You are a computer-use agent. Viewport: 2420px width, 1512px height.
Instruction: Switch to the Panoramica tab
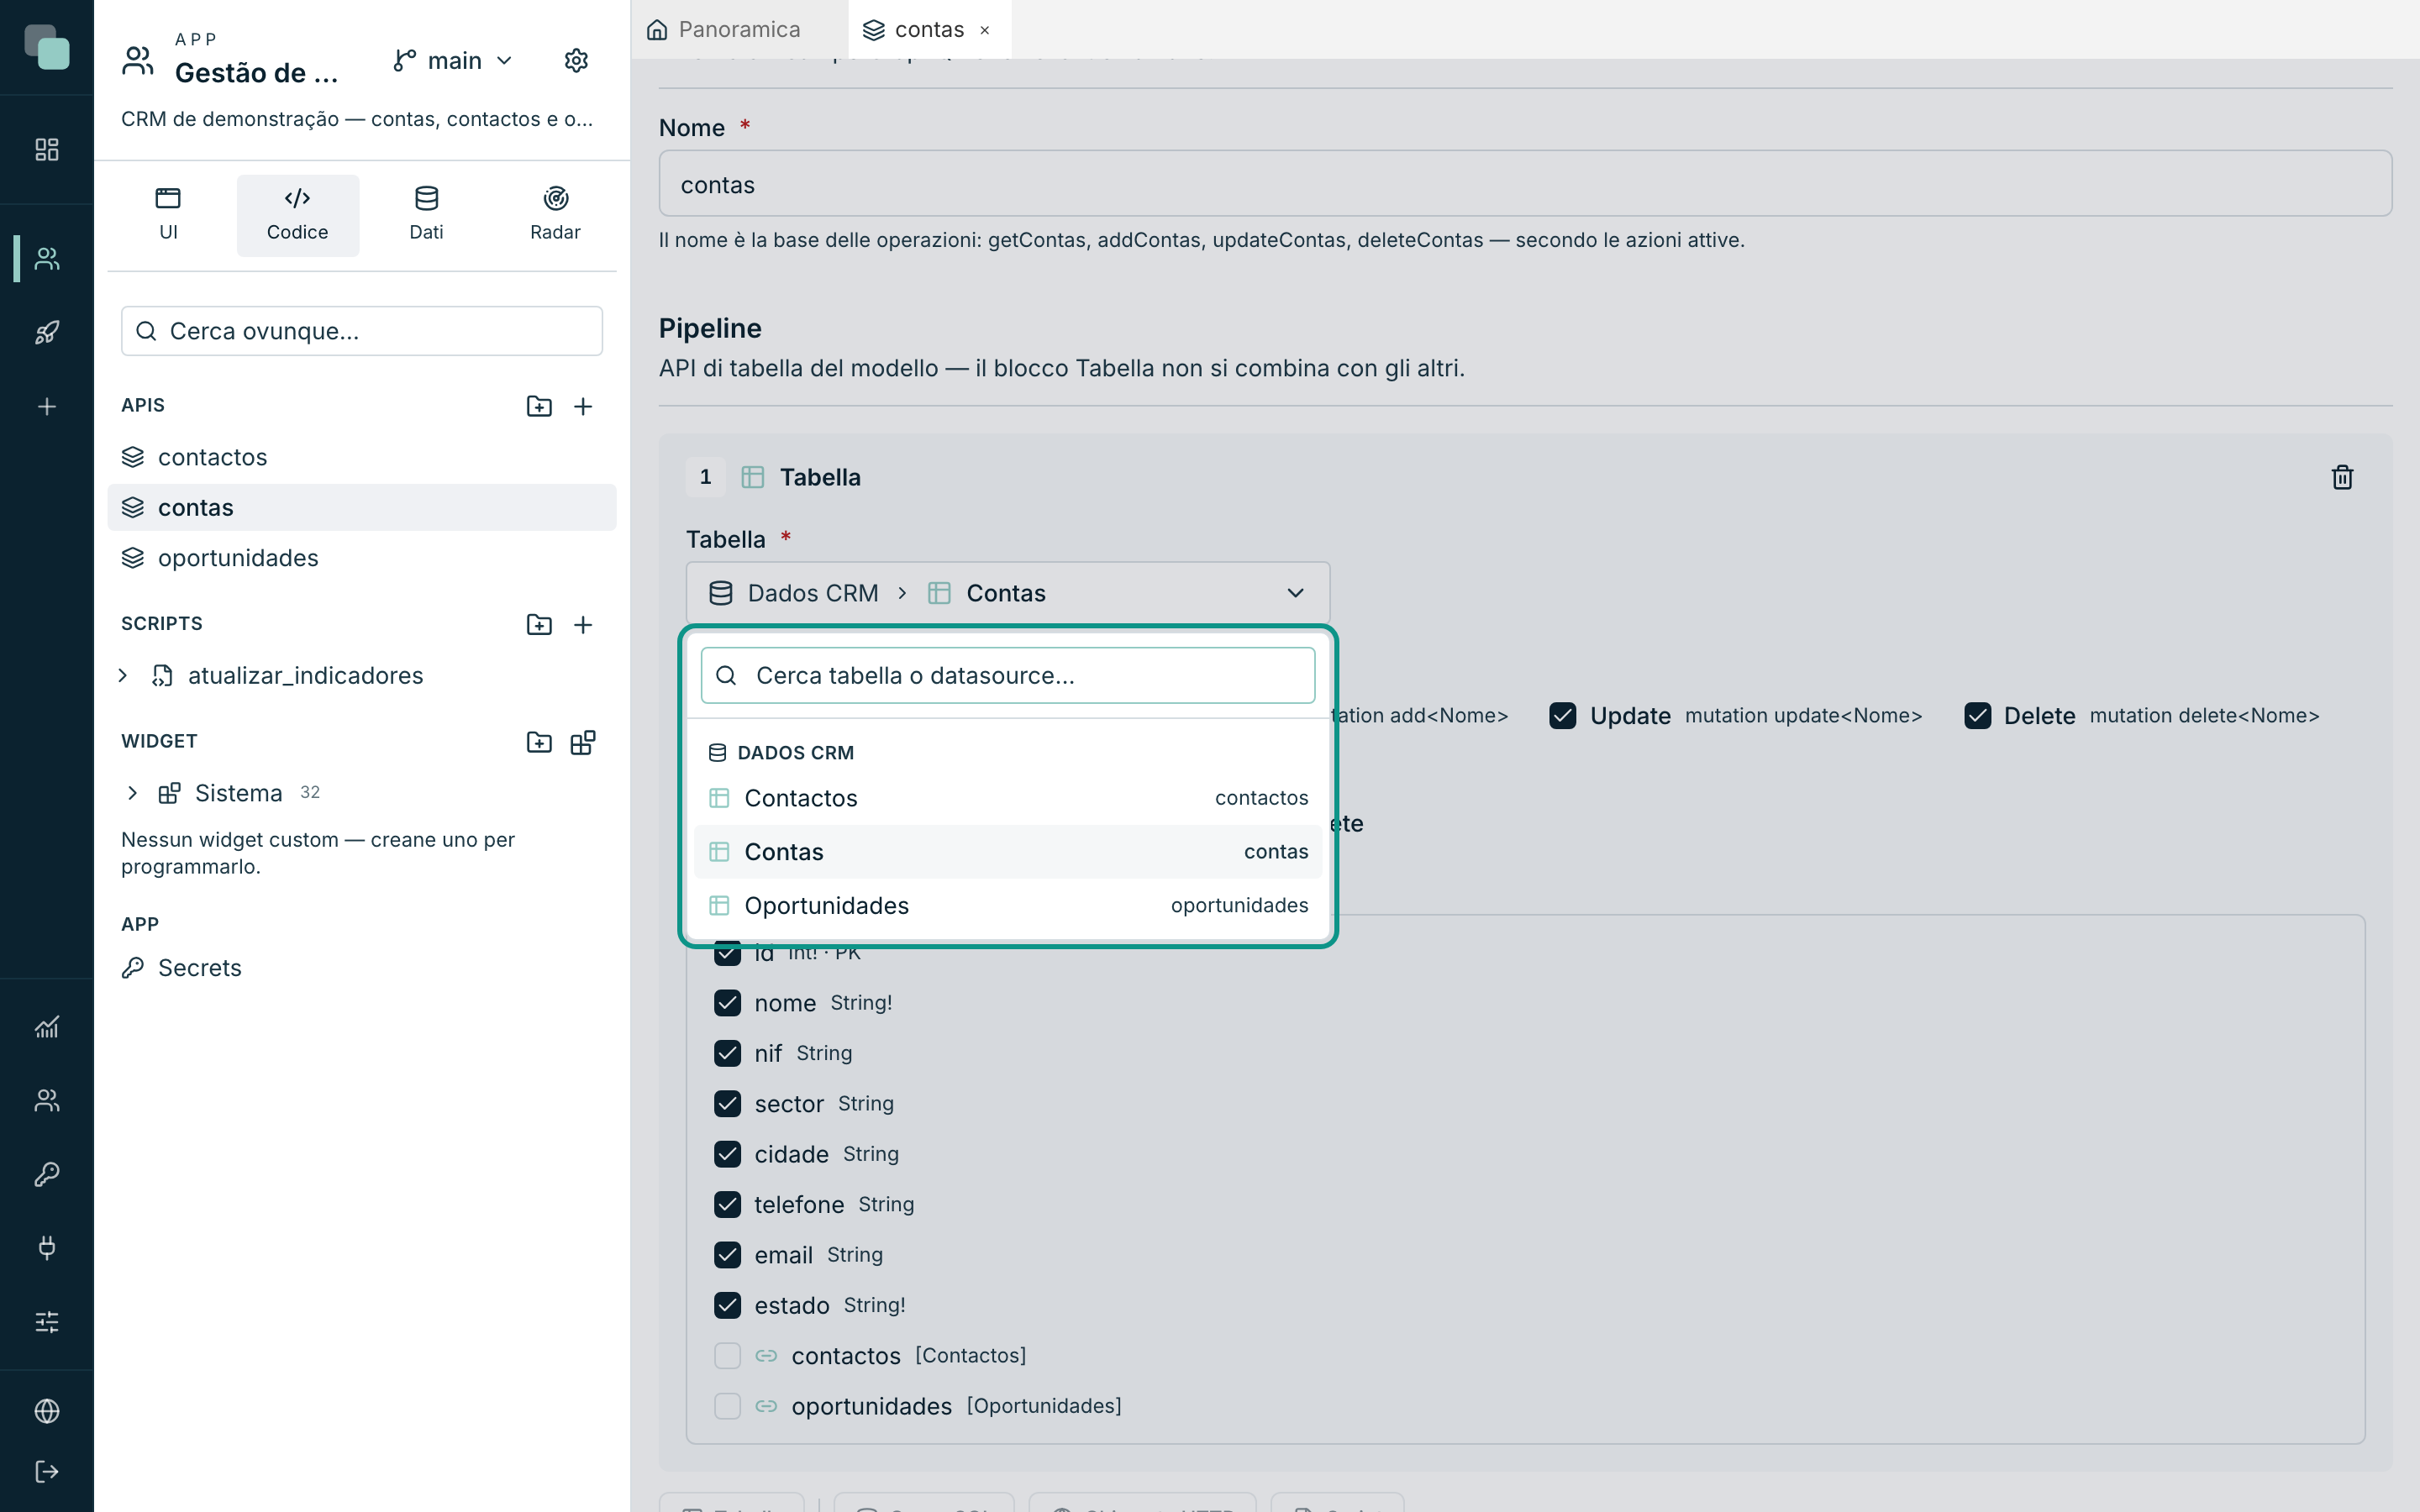pos(724,29)
